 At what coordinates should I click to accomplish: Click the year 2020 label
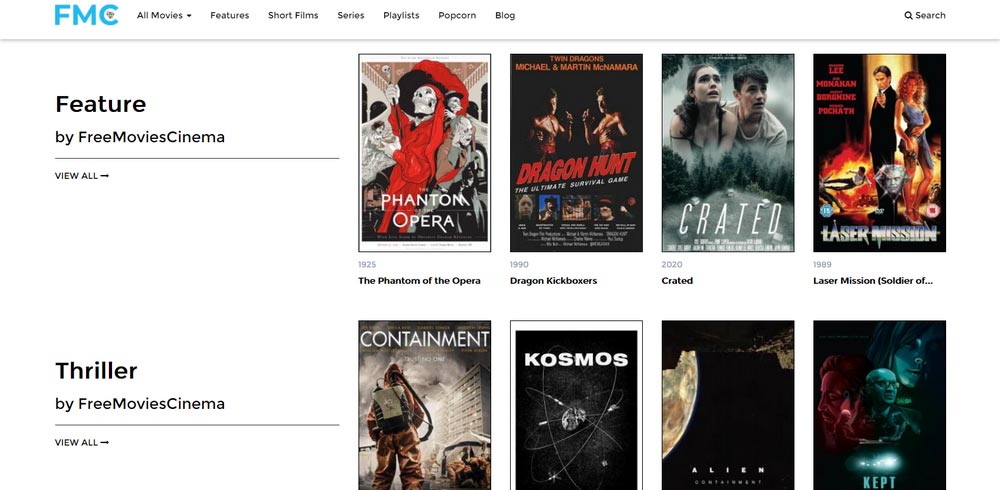[x=672, y=264]
